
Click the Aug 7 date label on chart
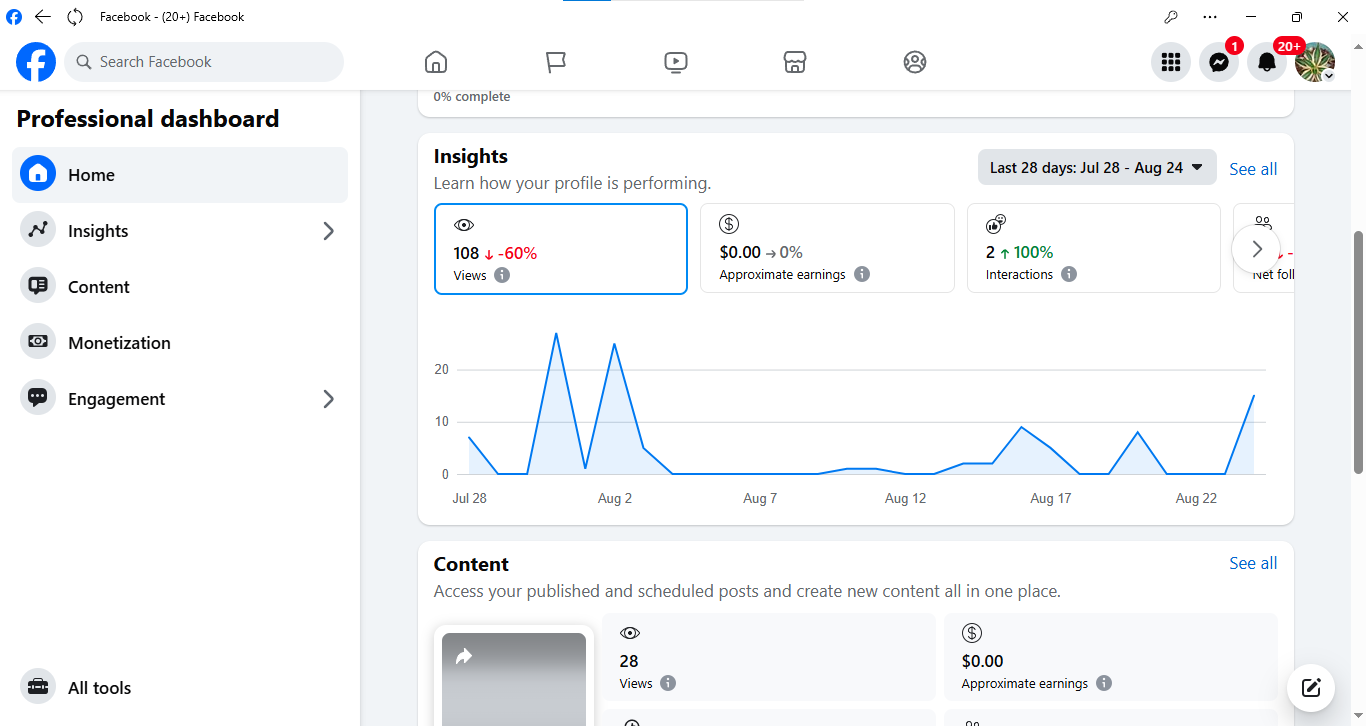coord(760,498)
